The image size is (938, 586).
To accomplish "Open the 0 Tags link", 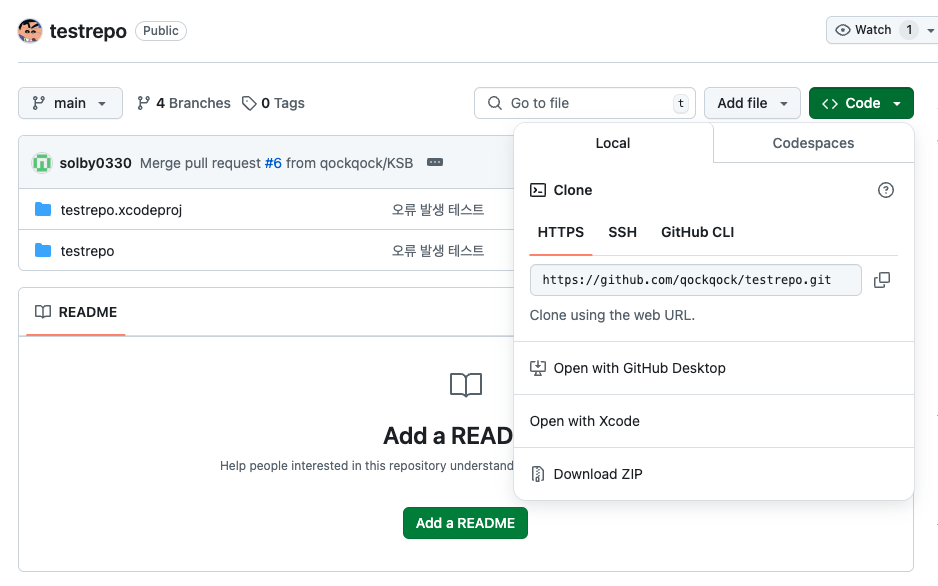I will click(273, 103).
